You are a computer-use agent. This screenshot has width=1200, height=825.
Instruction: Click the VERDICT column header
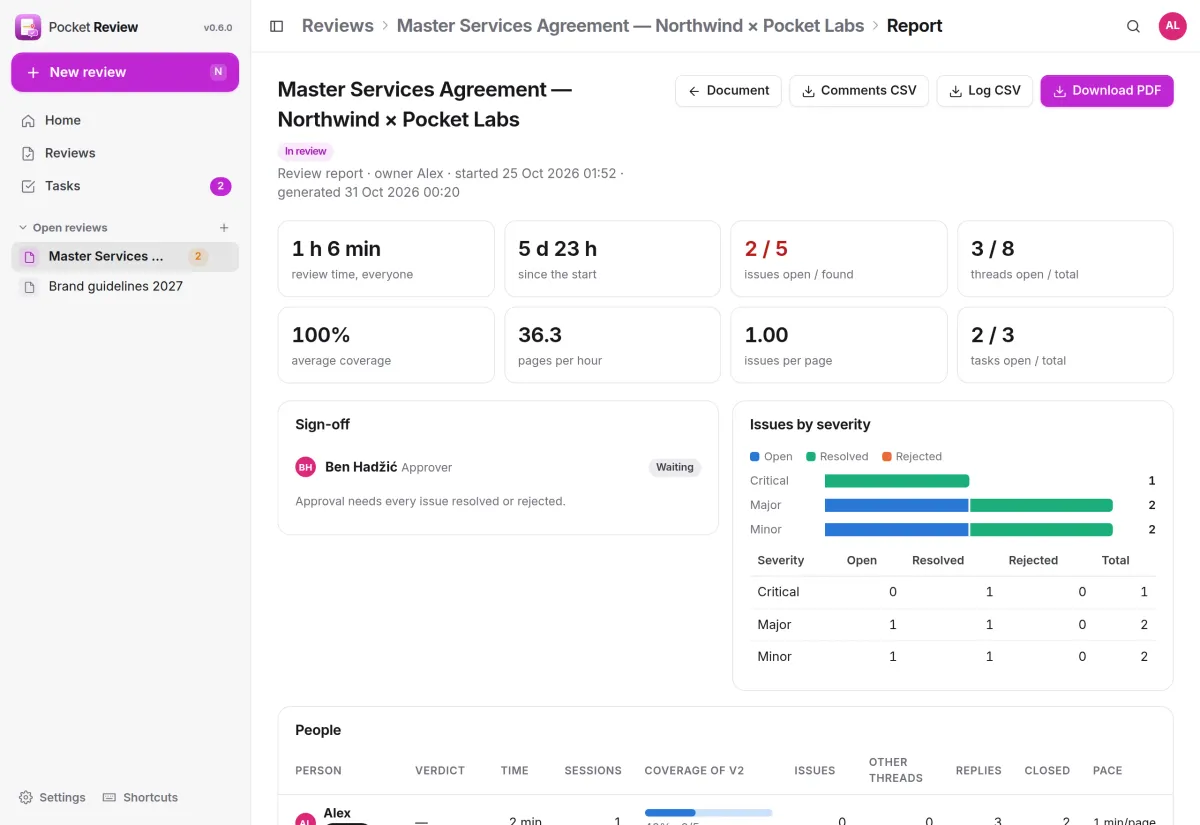click(440, 770)
